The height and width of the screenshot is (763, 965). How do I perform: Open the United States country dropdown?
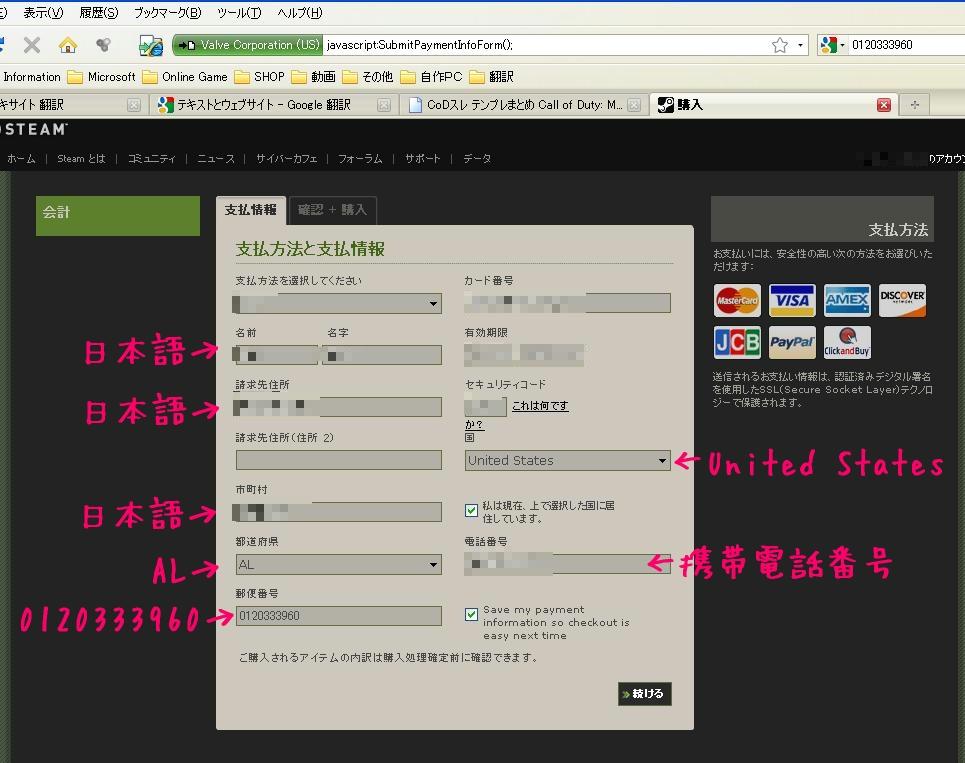567,460
